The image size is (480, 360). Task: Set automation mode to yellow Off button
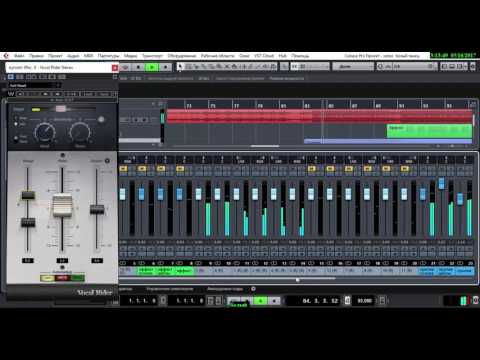[x=47, y=278]
